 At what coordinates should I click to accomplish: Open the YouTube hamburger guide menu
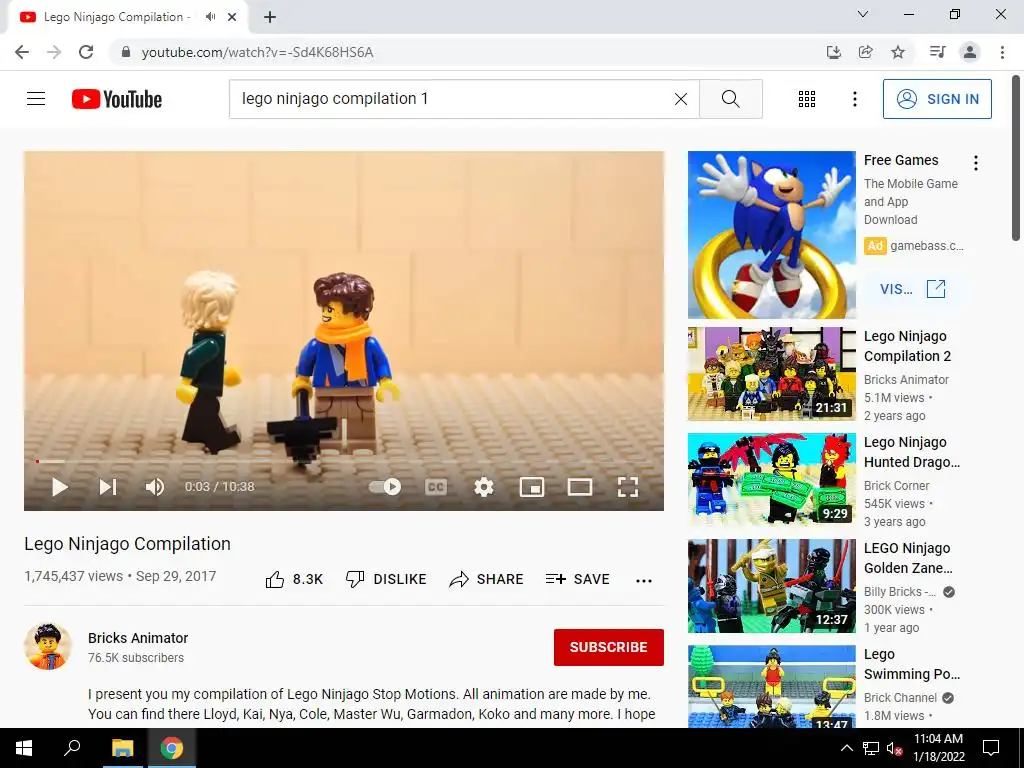[36, 99]
